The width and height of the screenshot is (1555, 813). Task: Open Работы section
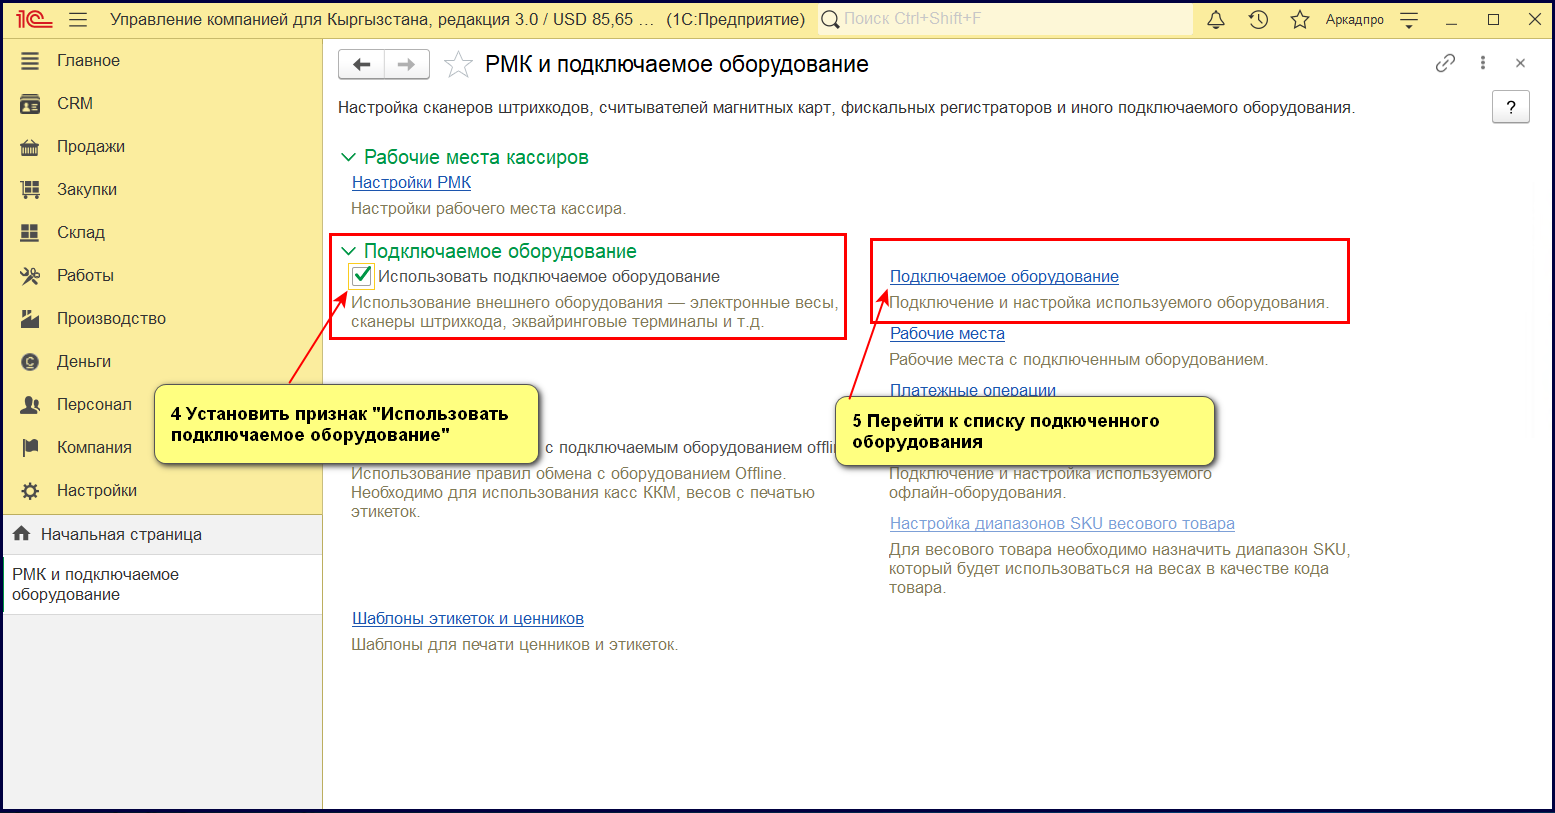click(85, 275)
